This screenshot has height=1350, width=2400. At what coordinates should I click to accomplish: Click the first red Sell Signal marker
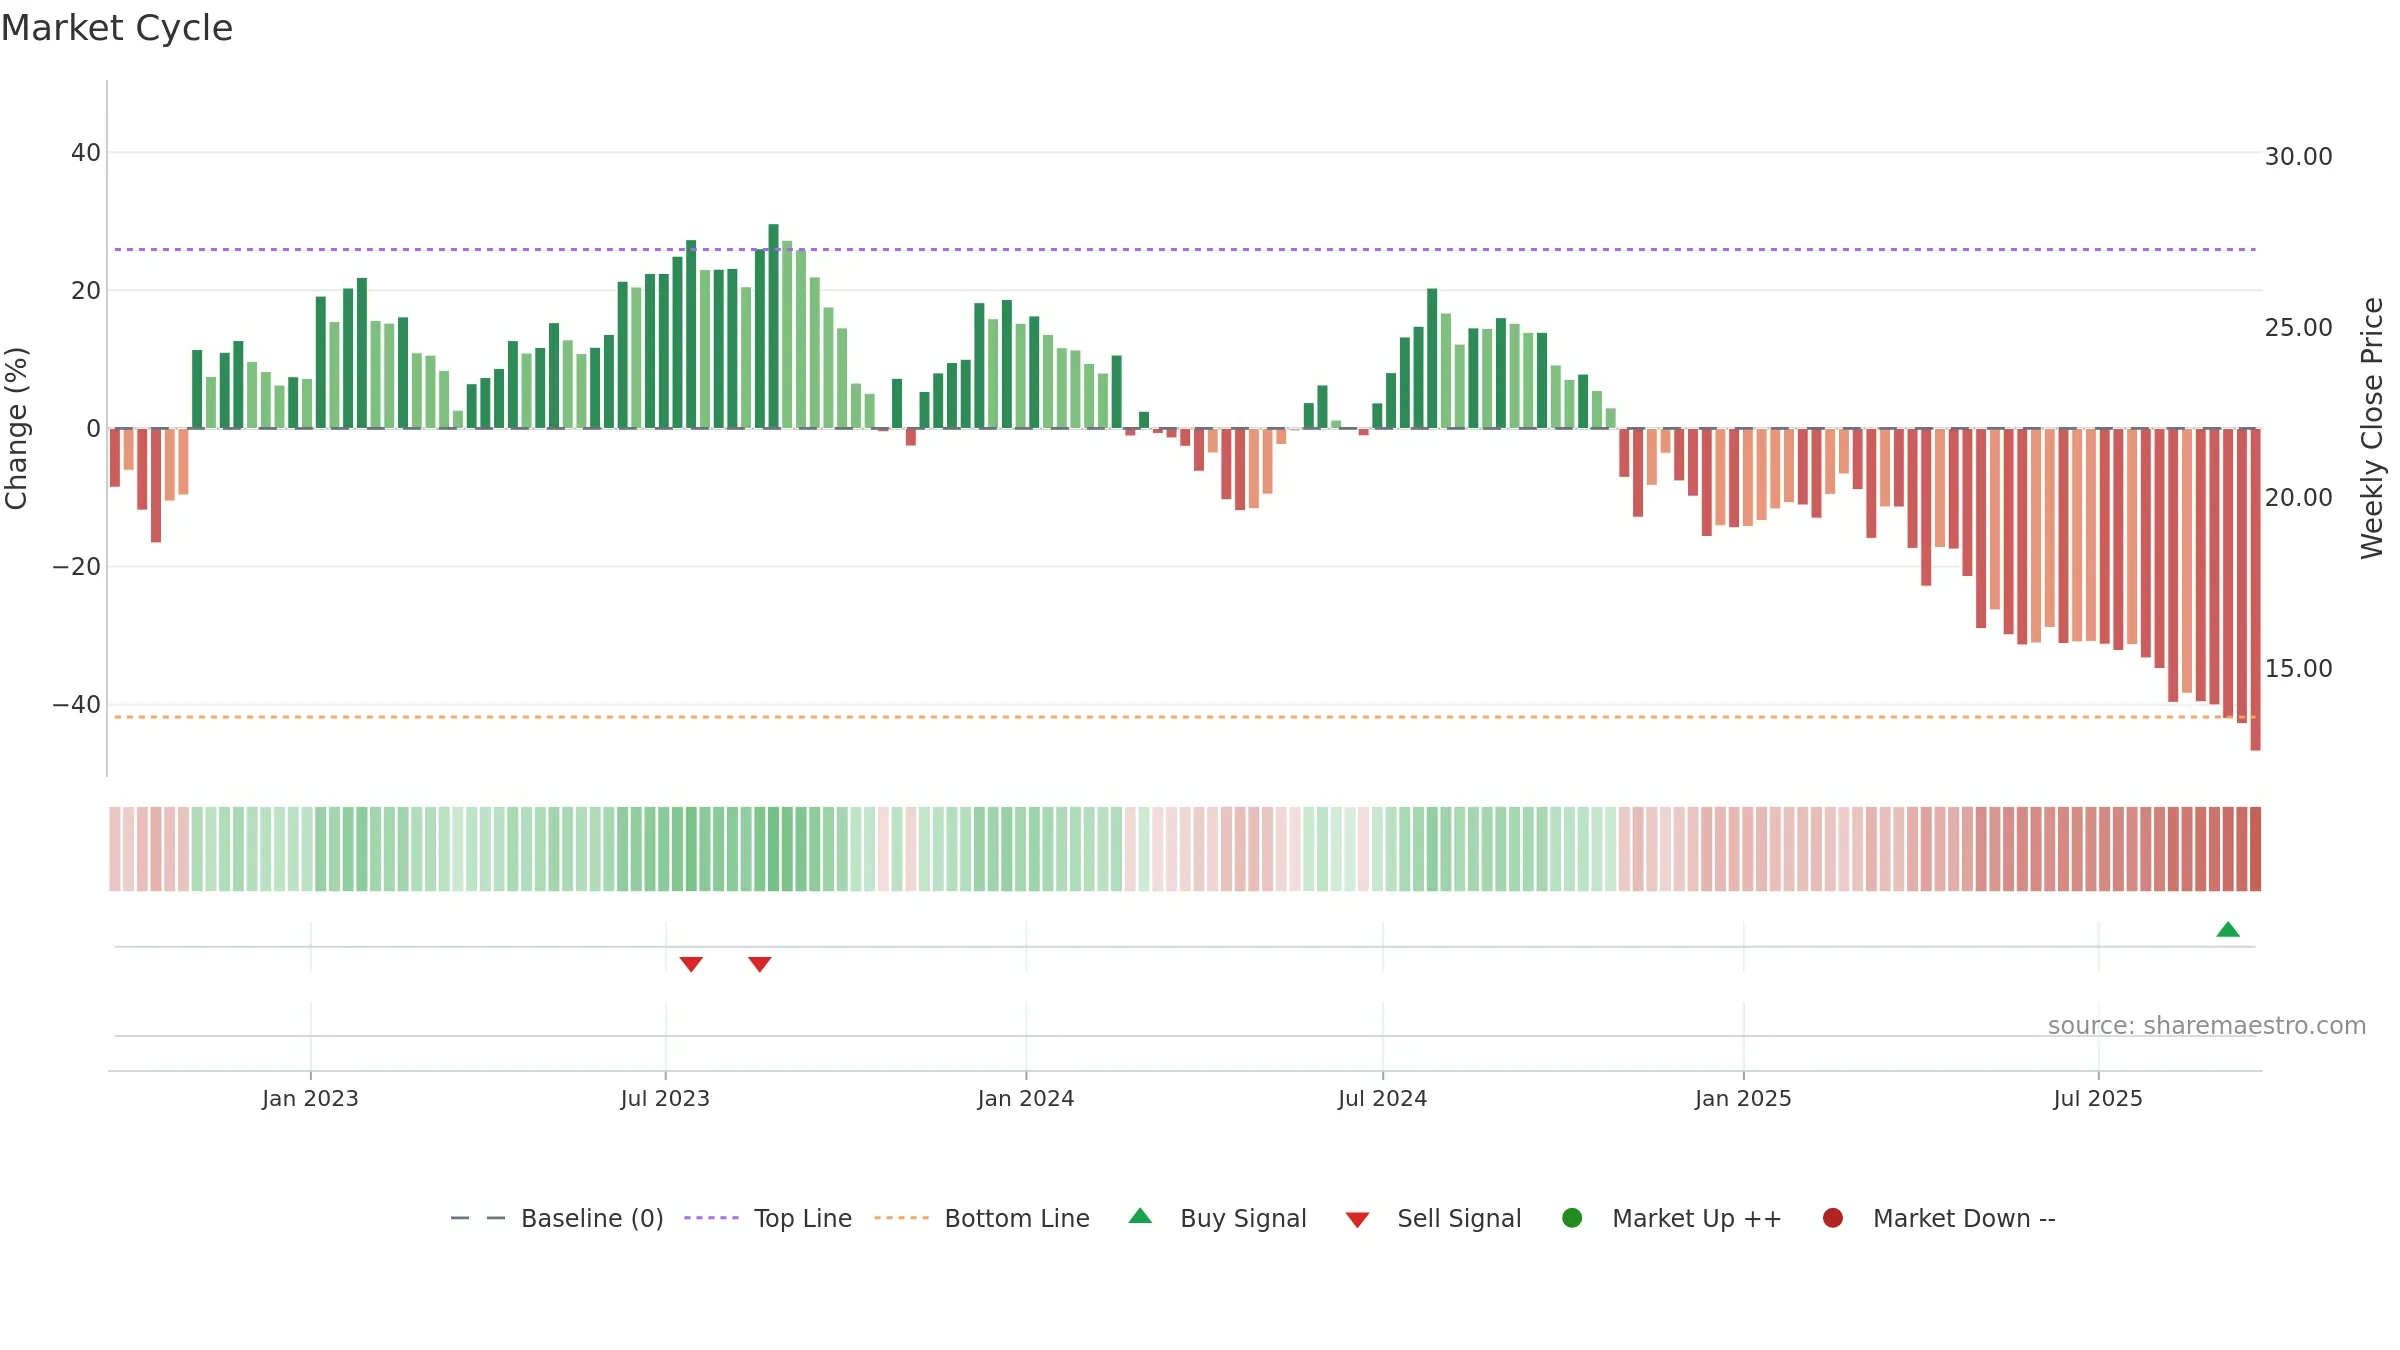coord(691,964)
